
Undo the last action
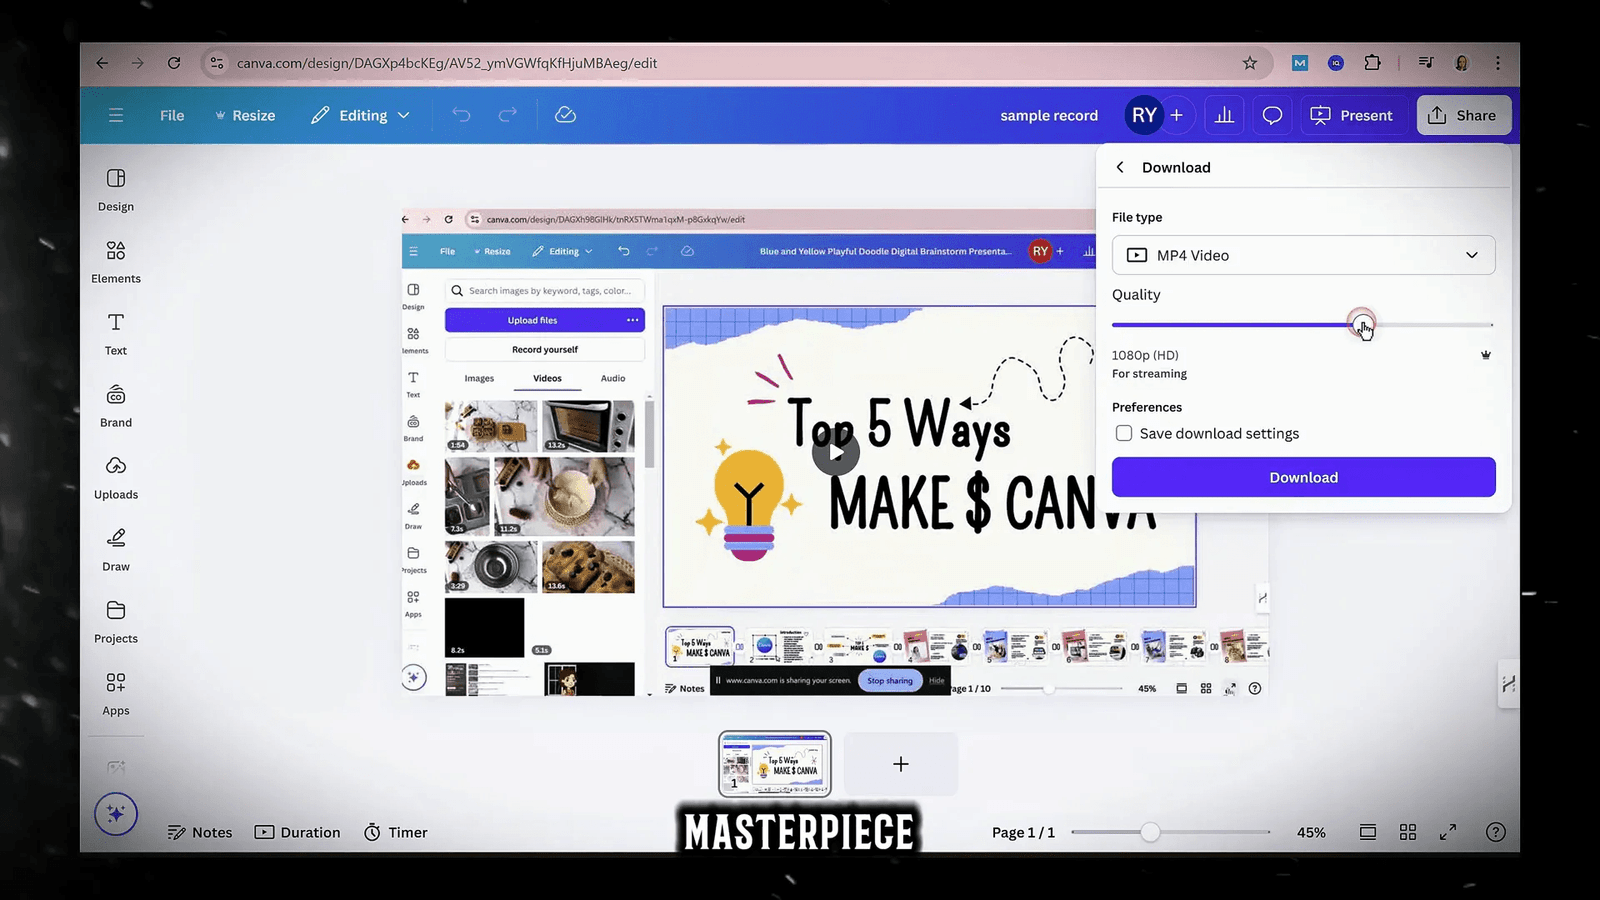coord(461,115)
